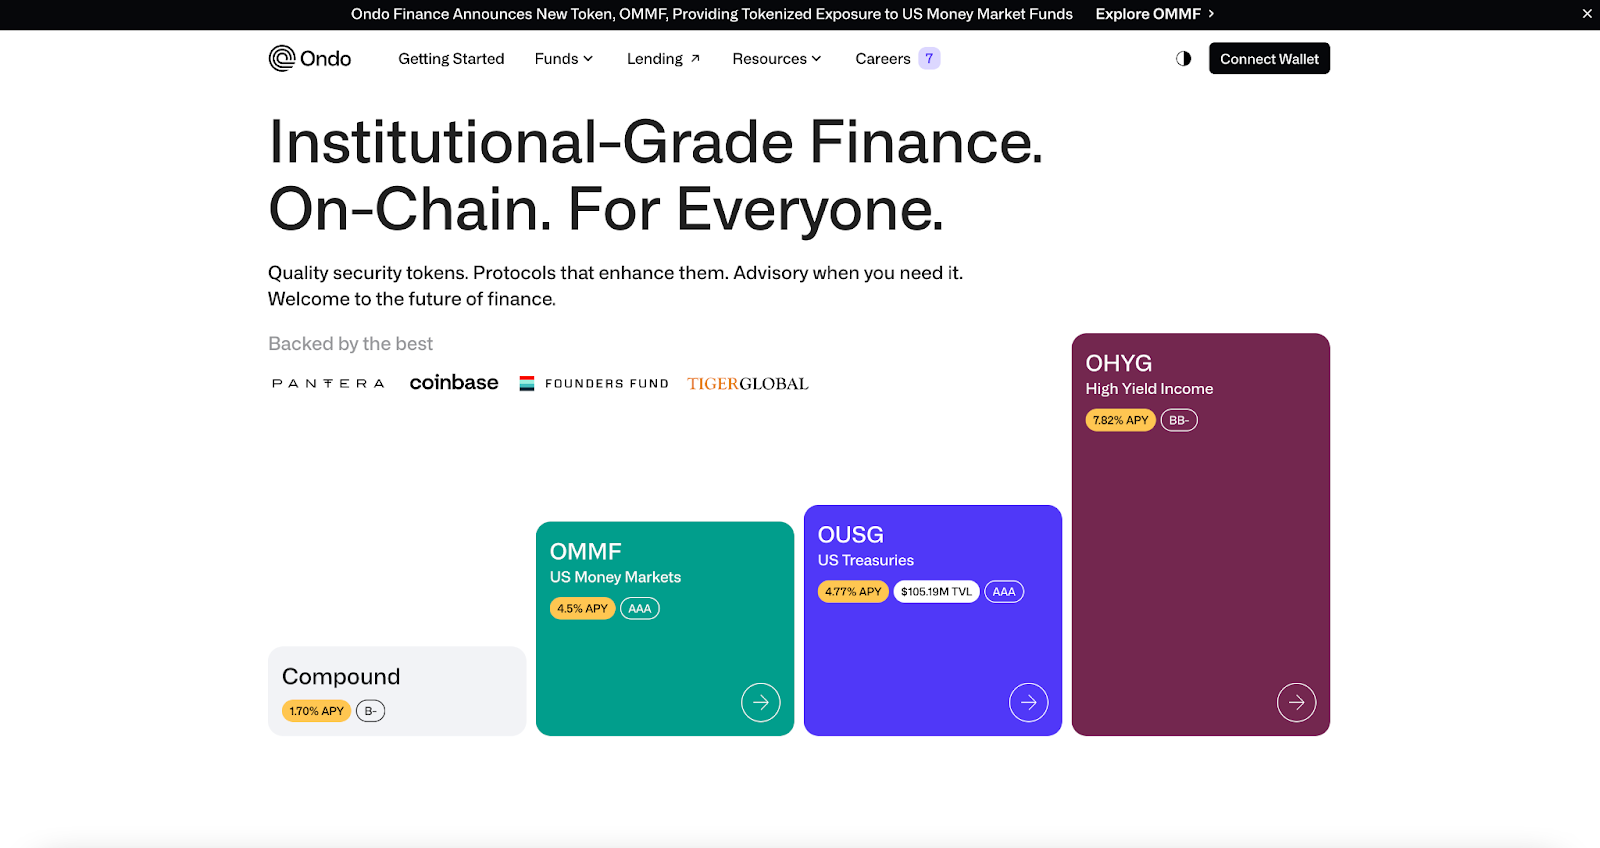Click the 7.82% APY badge
This screenshot has height=848, width=1600.
1120,420
